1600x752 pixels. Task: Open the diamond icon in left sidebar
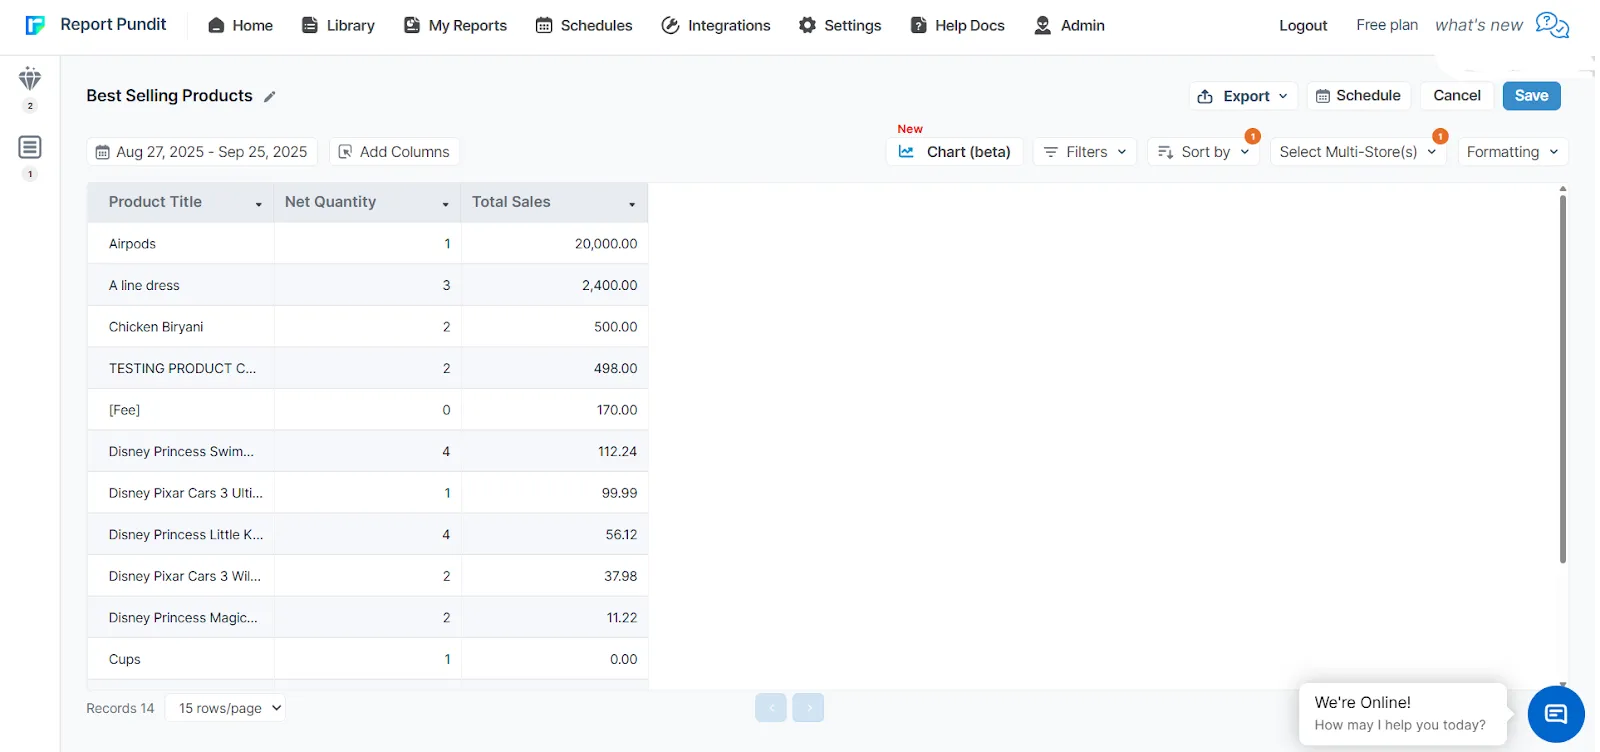[30, 78]
